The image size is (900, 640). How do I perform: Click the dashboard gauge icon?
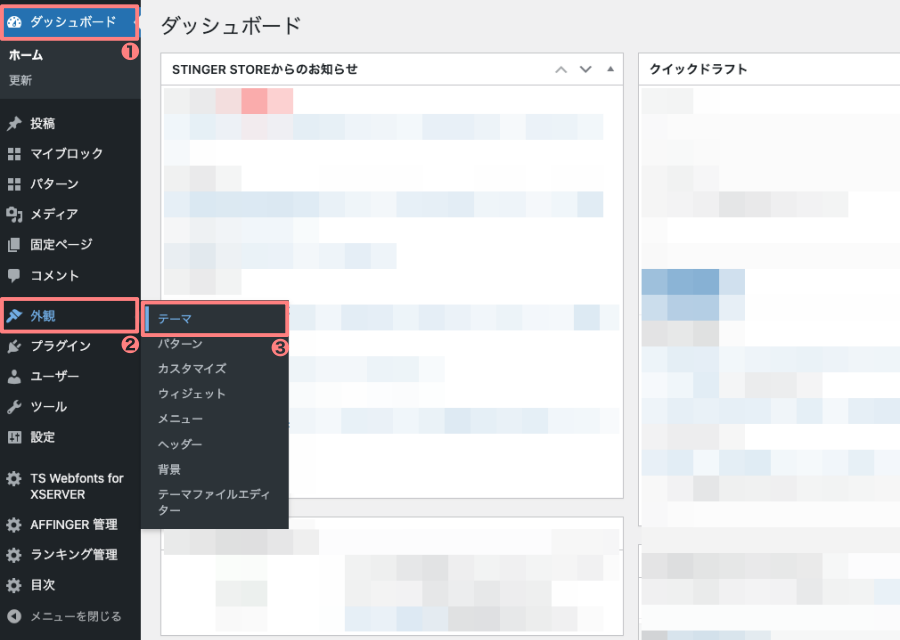pos(14,22)
